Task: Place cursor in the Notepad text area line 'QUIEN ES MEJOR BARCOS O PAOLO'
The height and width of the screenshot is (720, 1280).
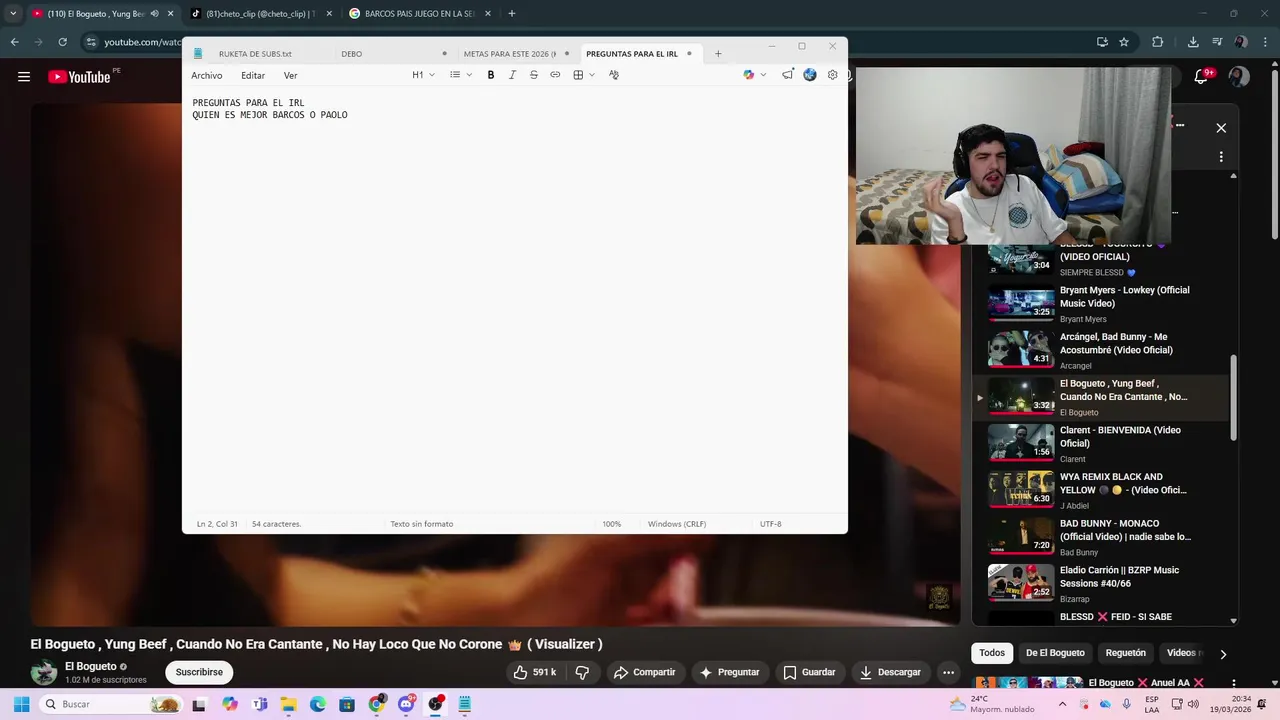Action: [270, 115]
